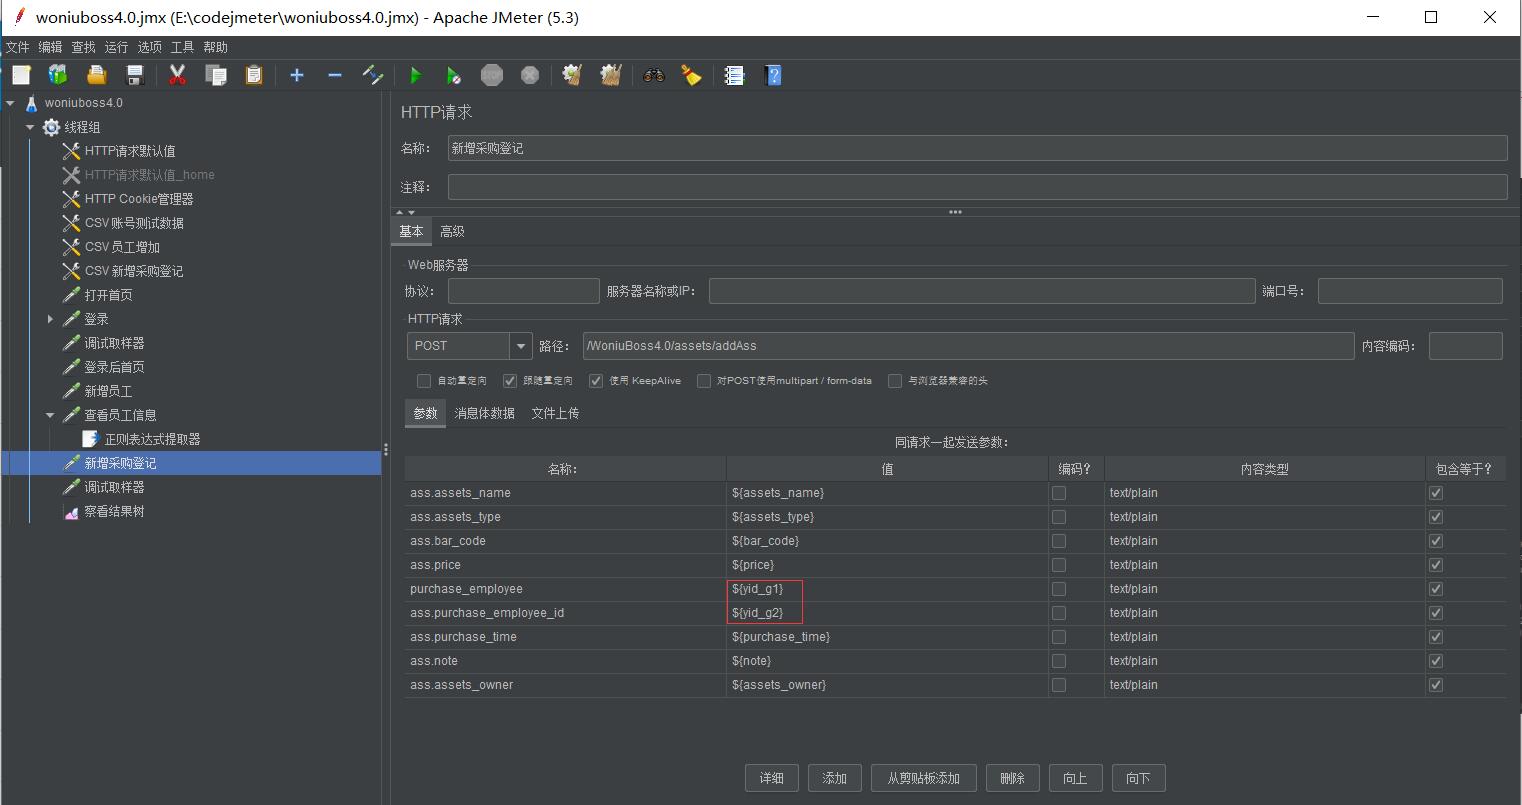
Task: Open the 文件 menu
Action: (18, 47)
